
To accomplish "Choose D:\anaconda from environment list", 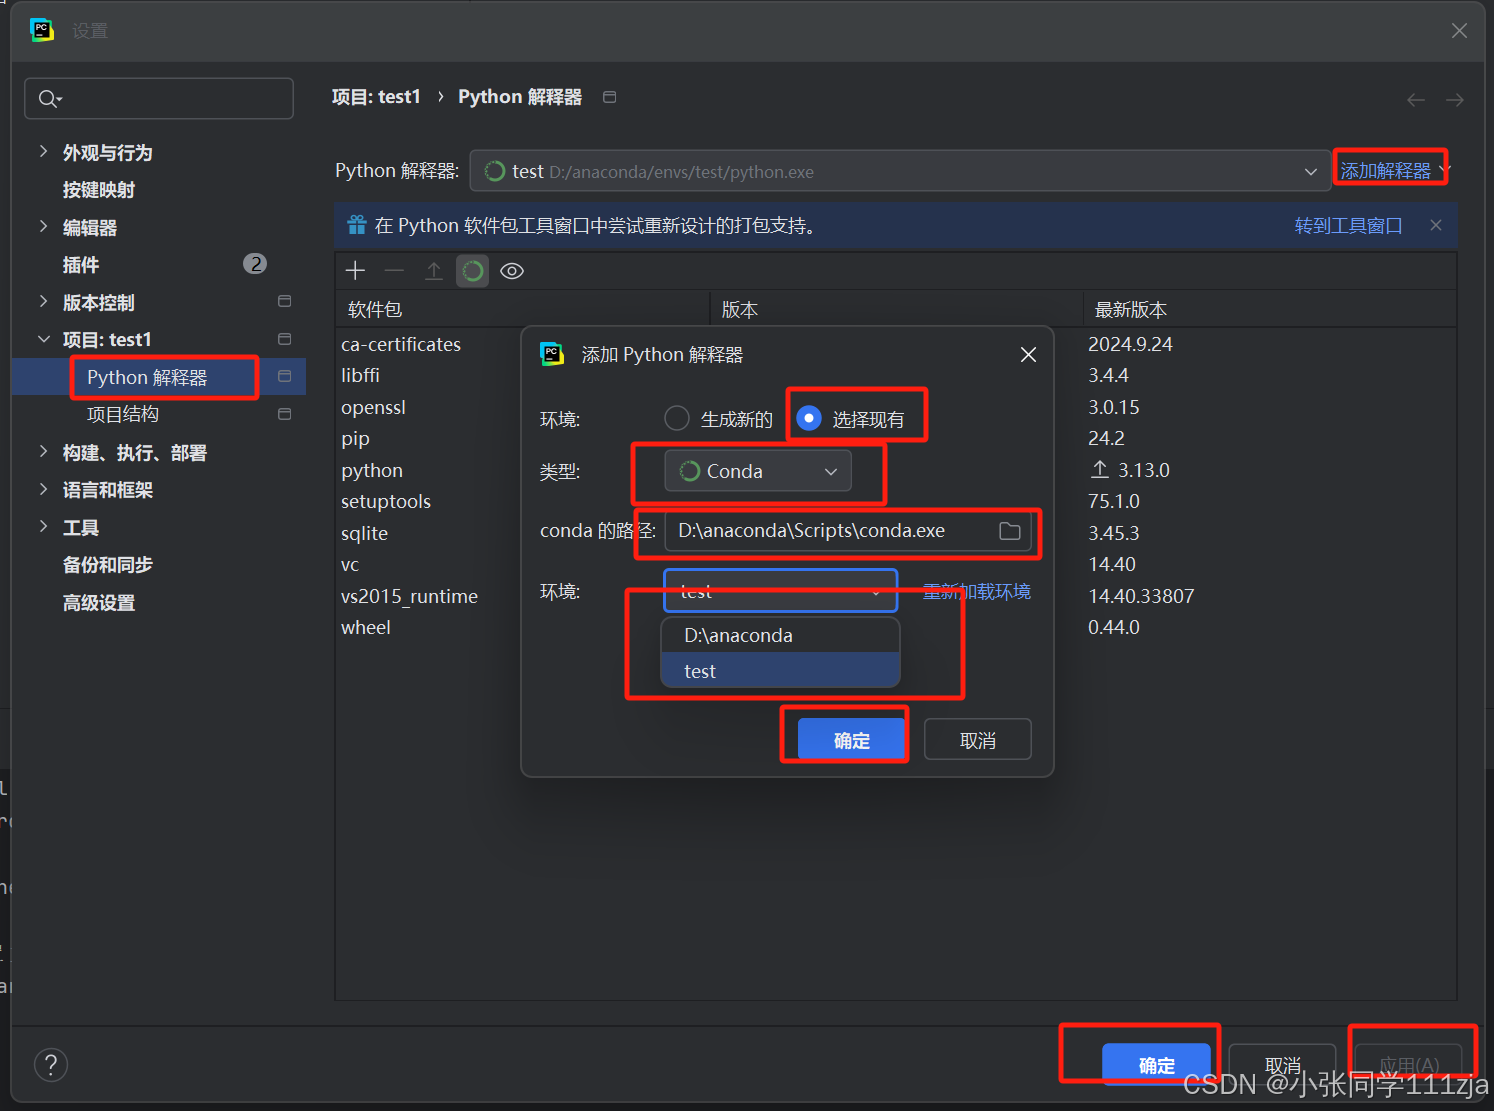I will point(780,636).
